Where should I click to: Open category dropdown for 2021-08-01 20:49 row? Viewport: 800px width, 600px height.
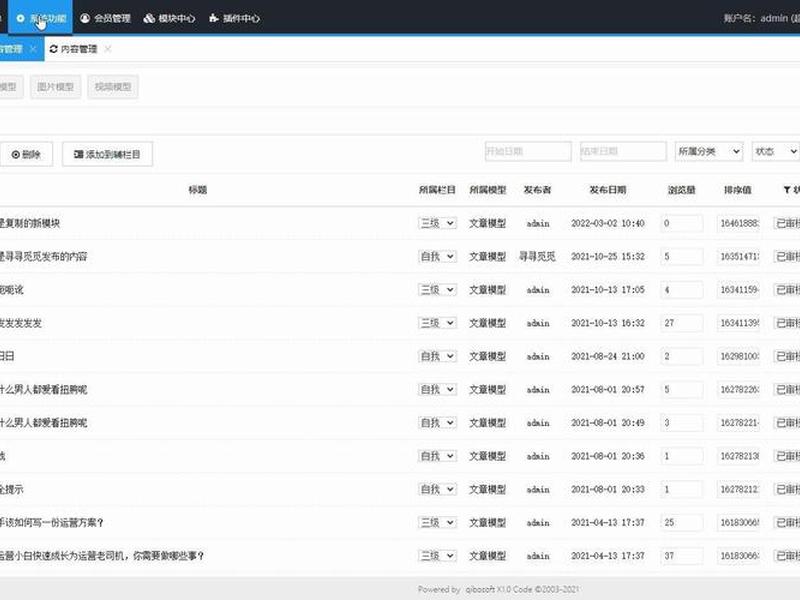(437, 422)
